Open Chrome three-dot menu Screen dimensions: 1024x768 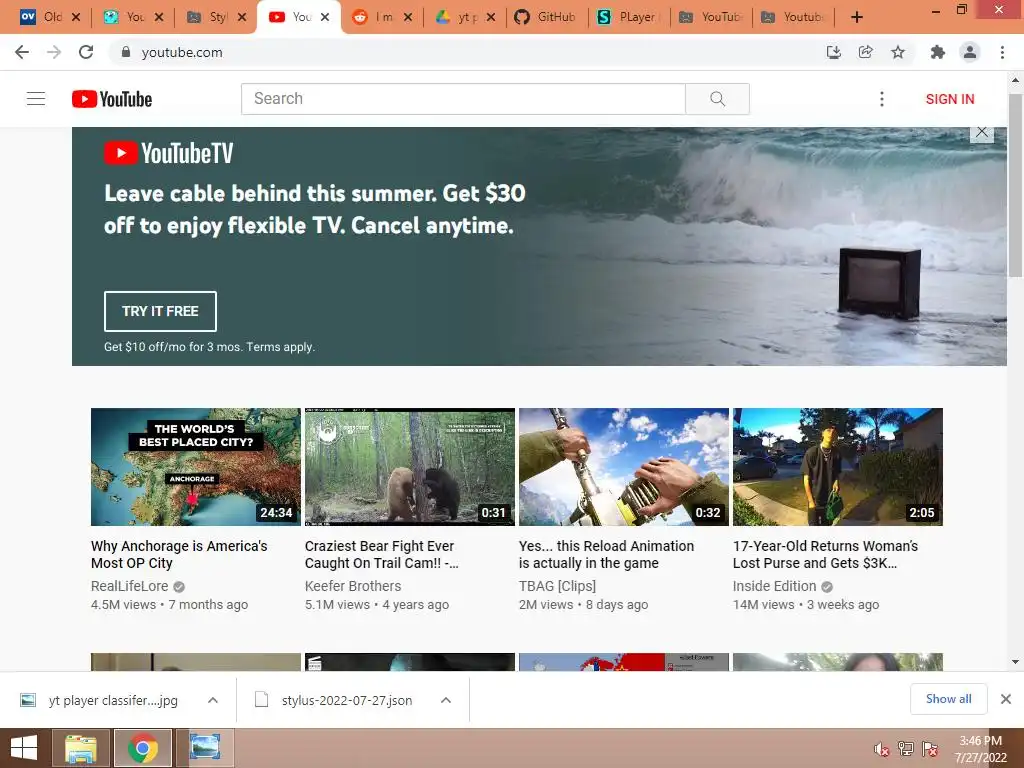tap(1002, 52)
